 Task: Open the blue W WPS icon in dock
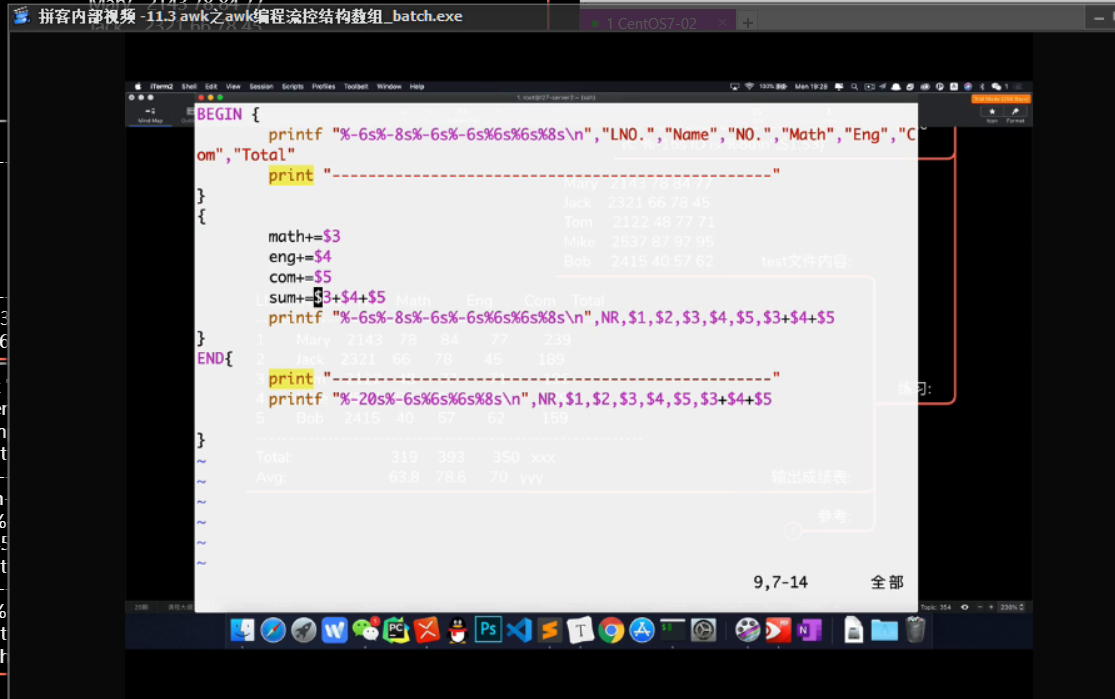[x=334, y=630]
